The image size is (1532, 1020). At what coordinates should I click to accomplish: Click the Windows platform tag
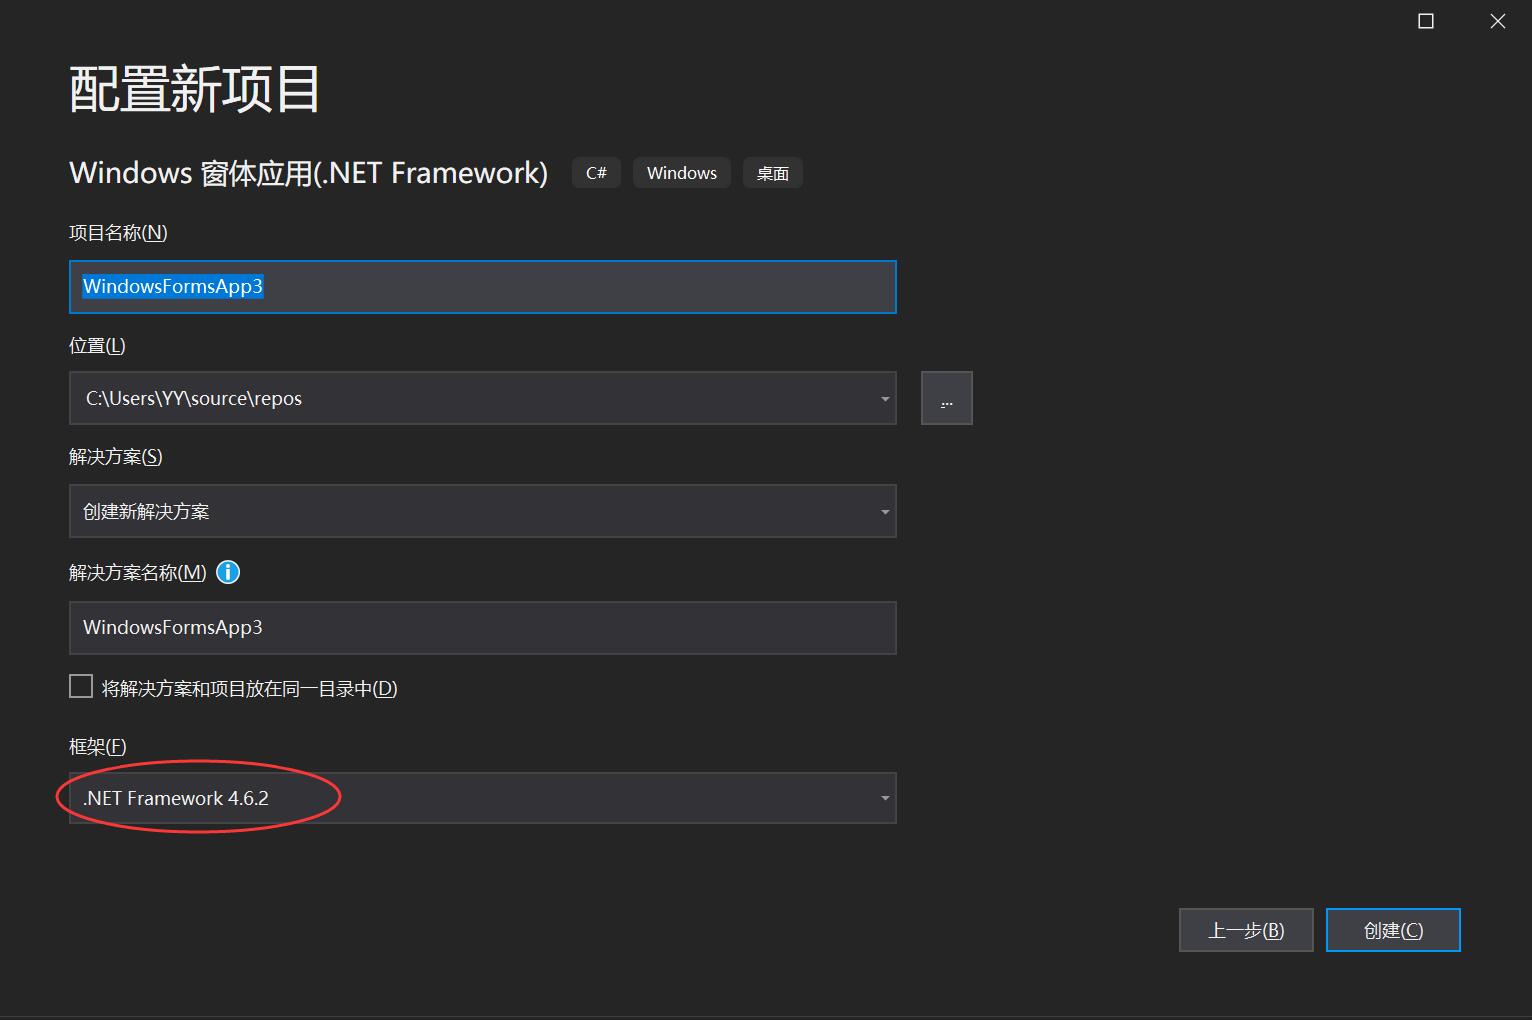[681, 172]
